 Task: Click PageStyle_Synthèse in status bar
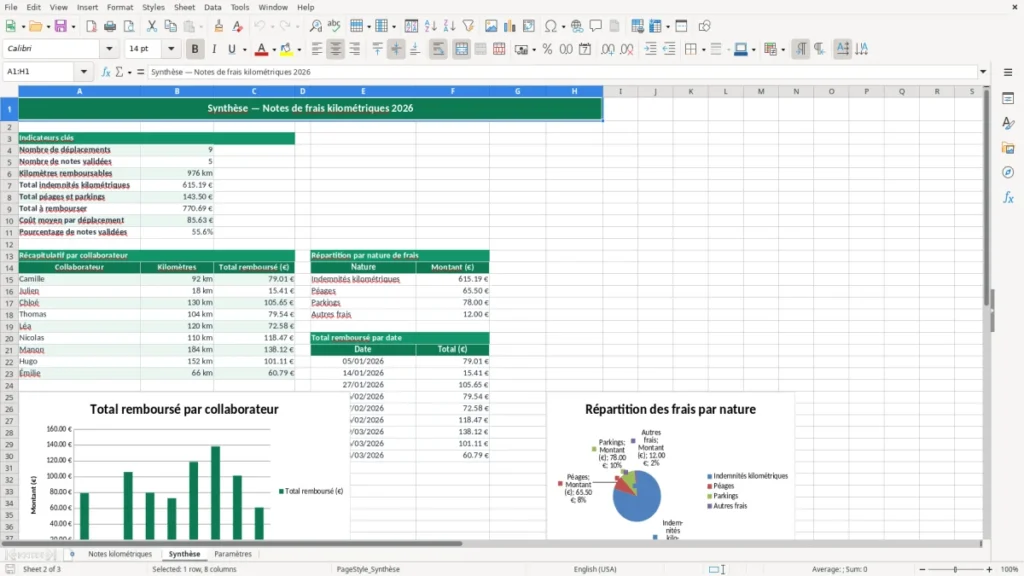pos(368,569)
